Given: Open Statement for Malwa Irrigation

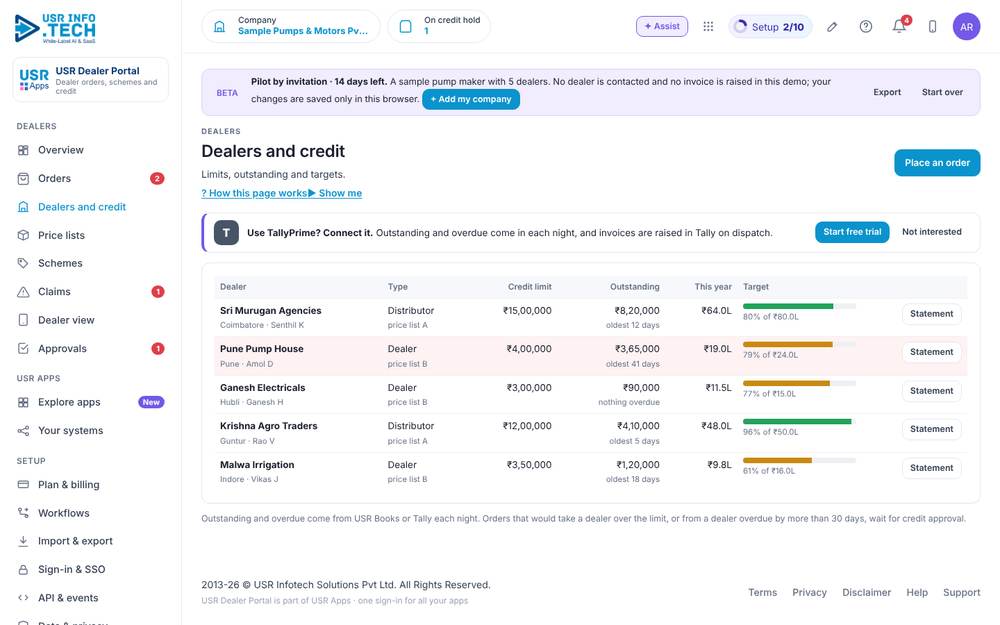Looking at the screenshot, I should (931, 468).
